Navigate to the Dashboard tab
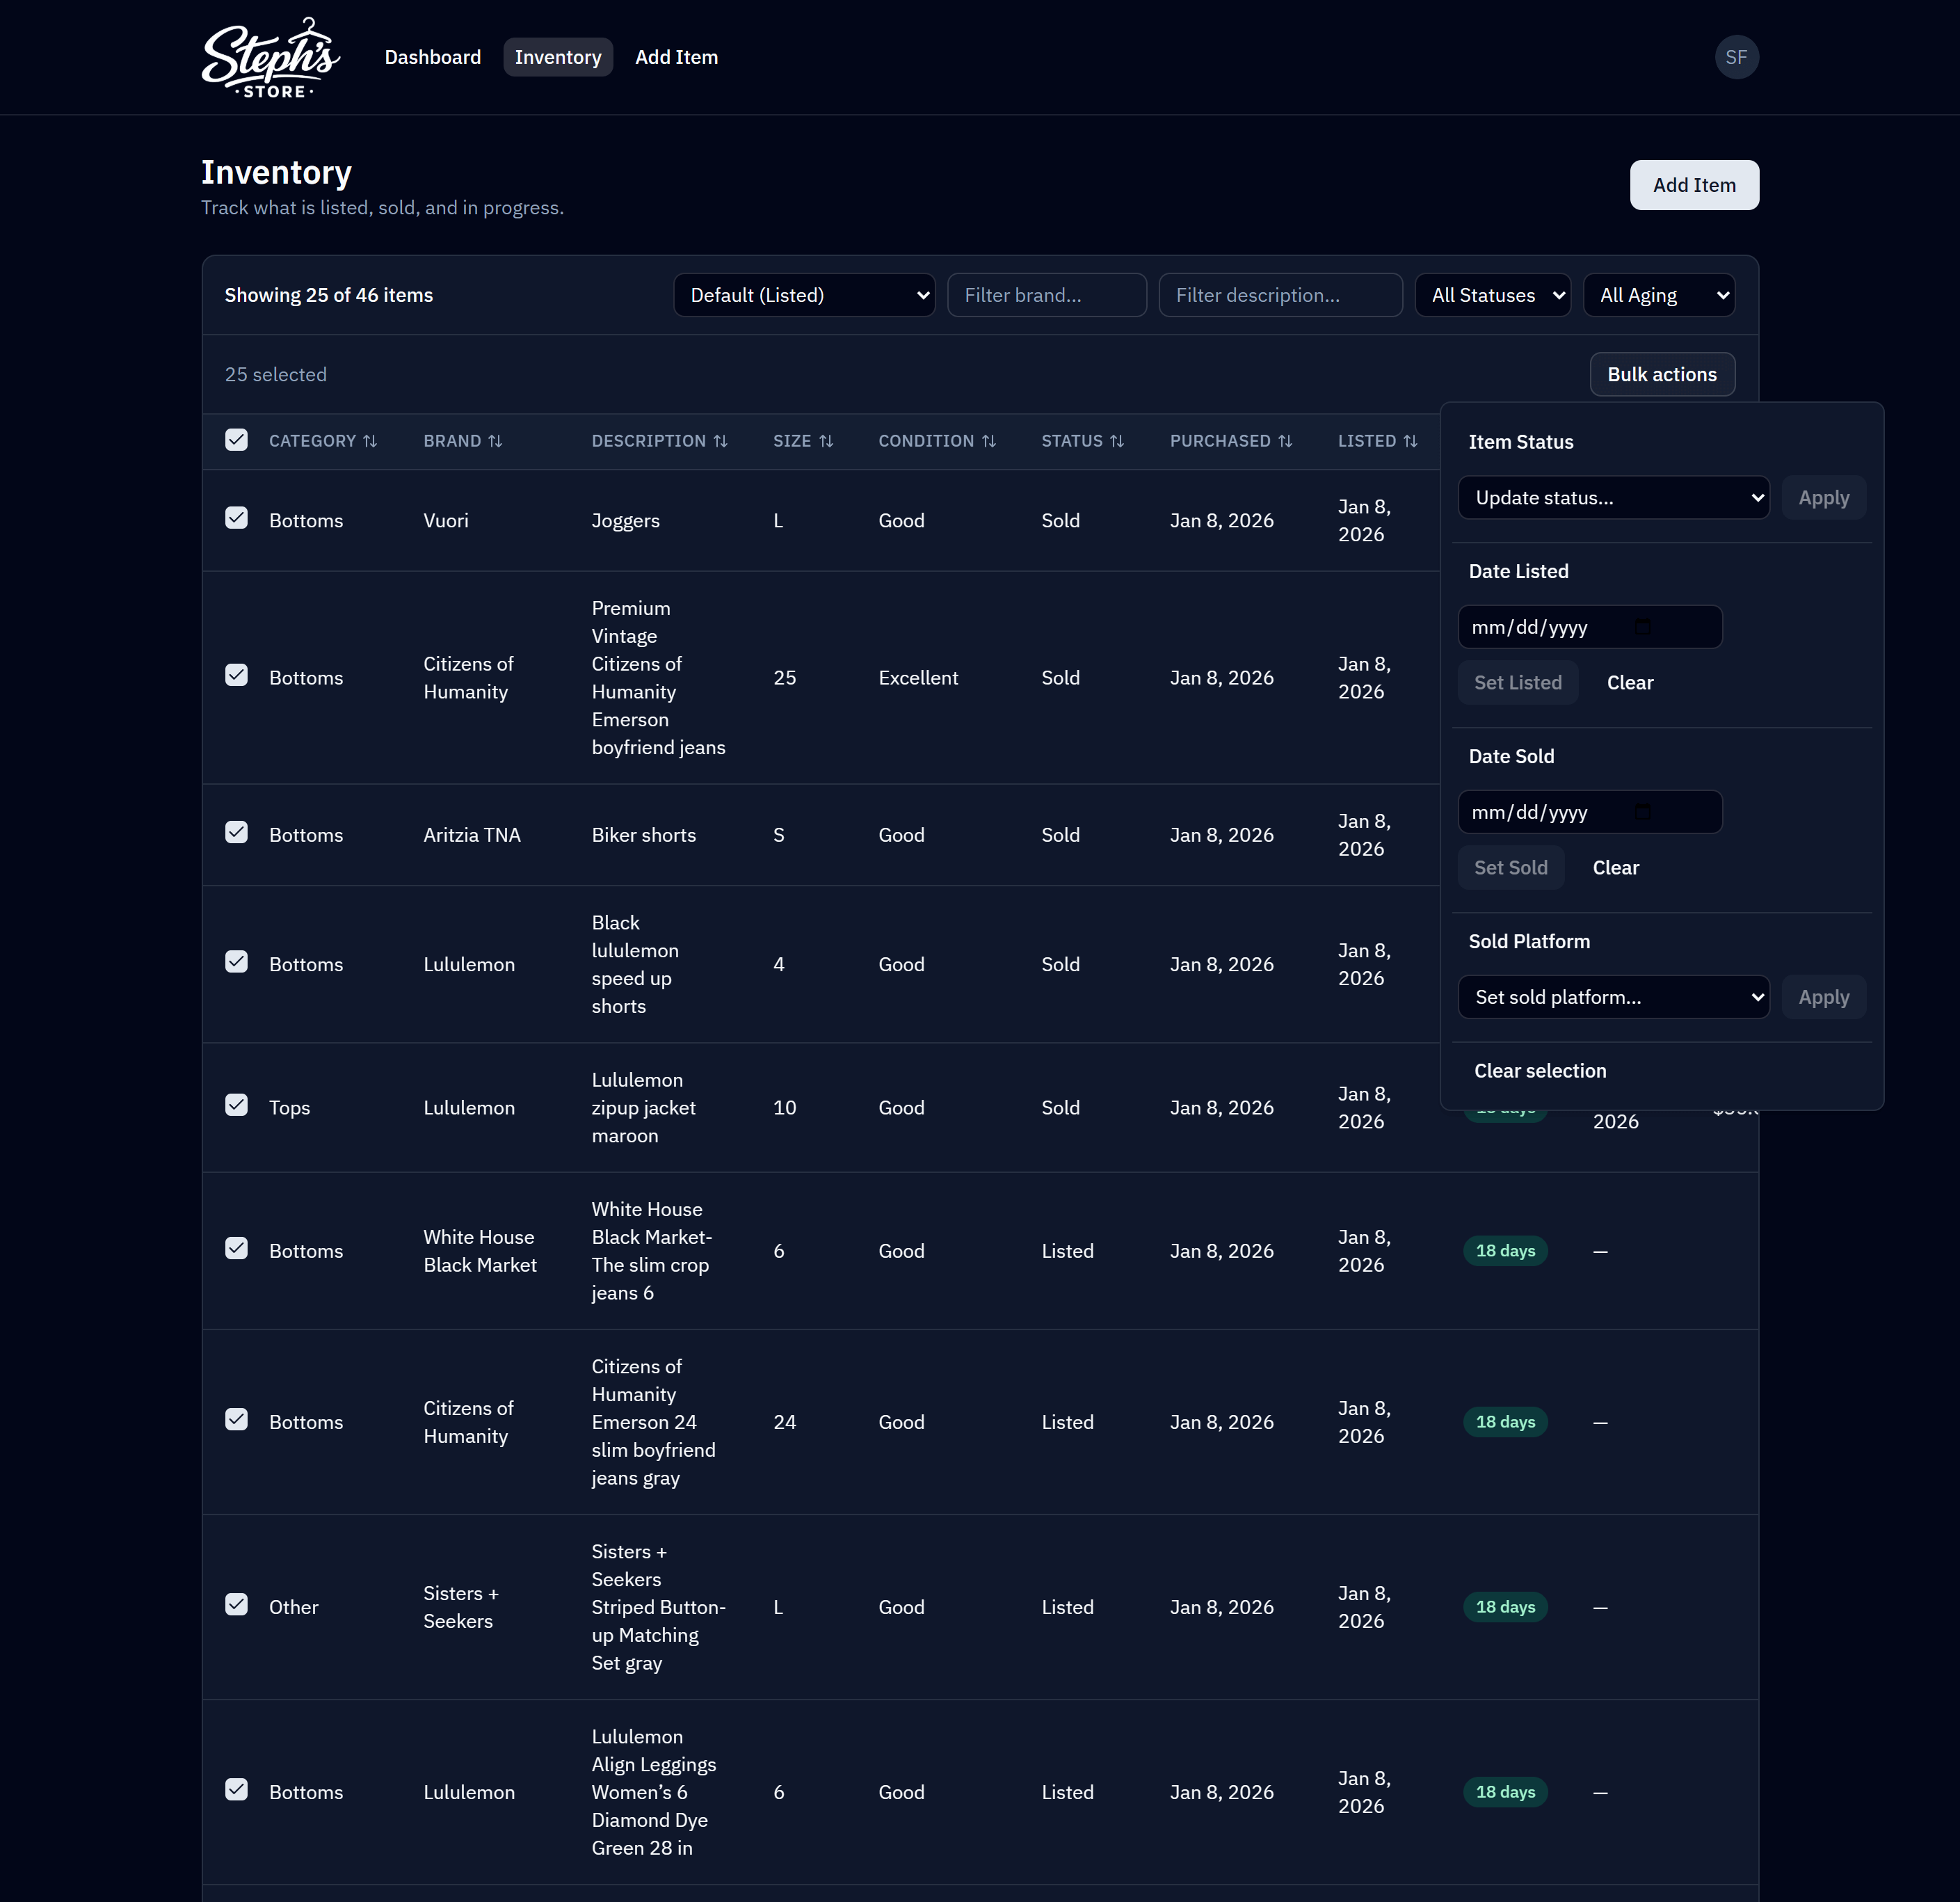The height and width of the screenshot is (1902, 1960). (432, 57)
